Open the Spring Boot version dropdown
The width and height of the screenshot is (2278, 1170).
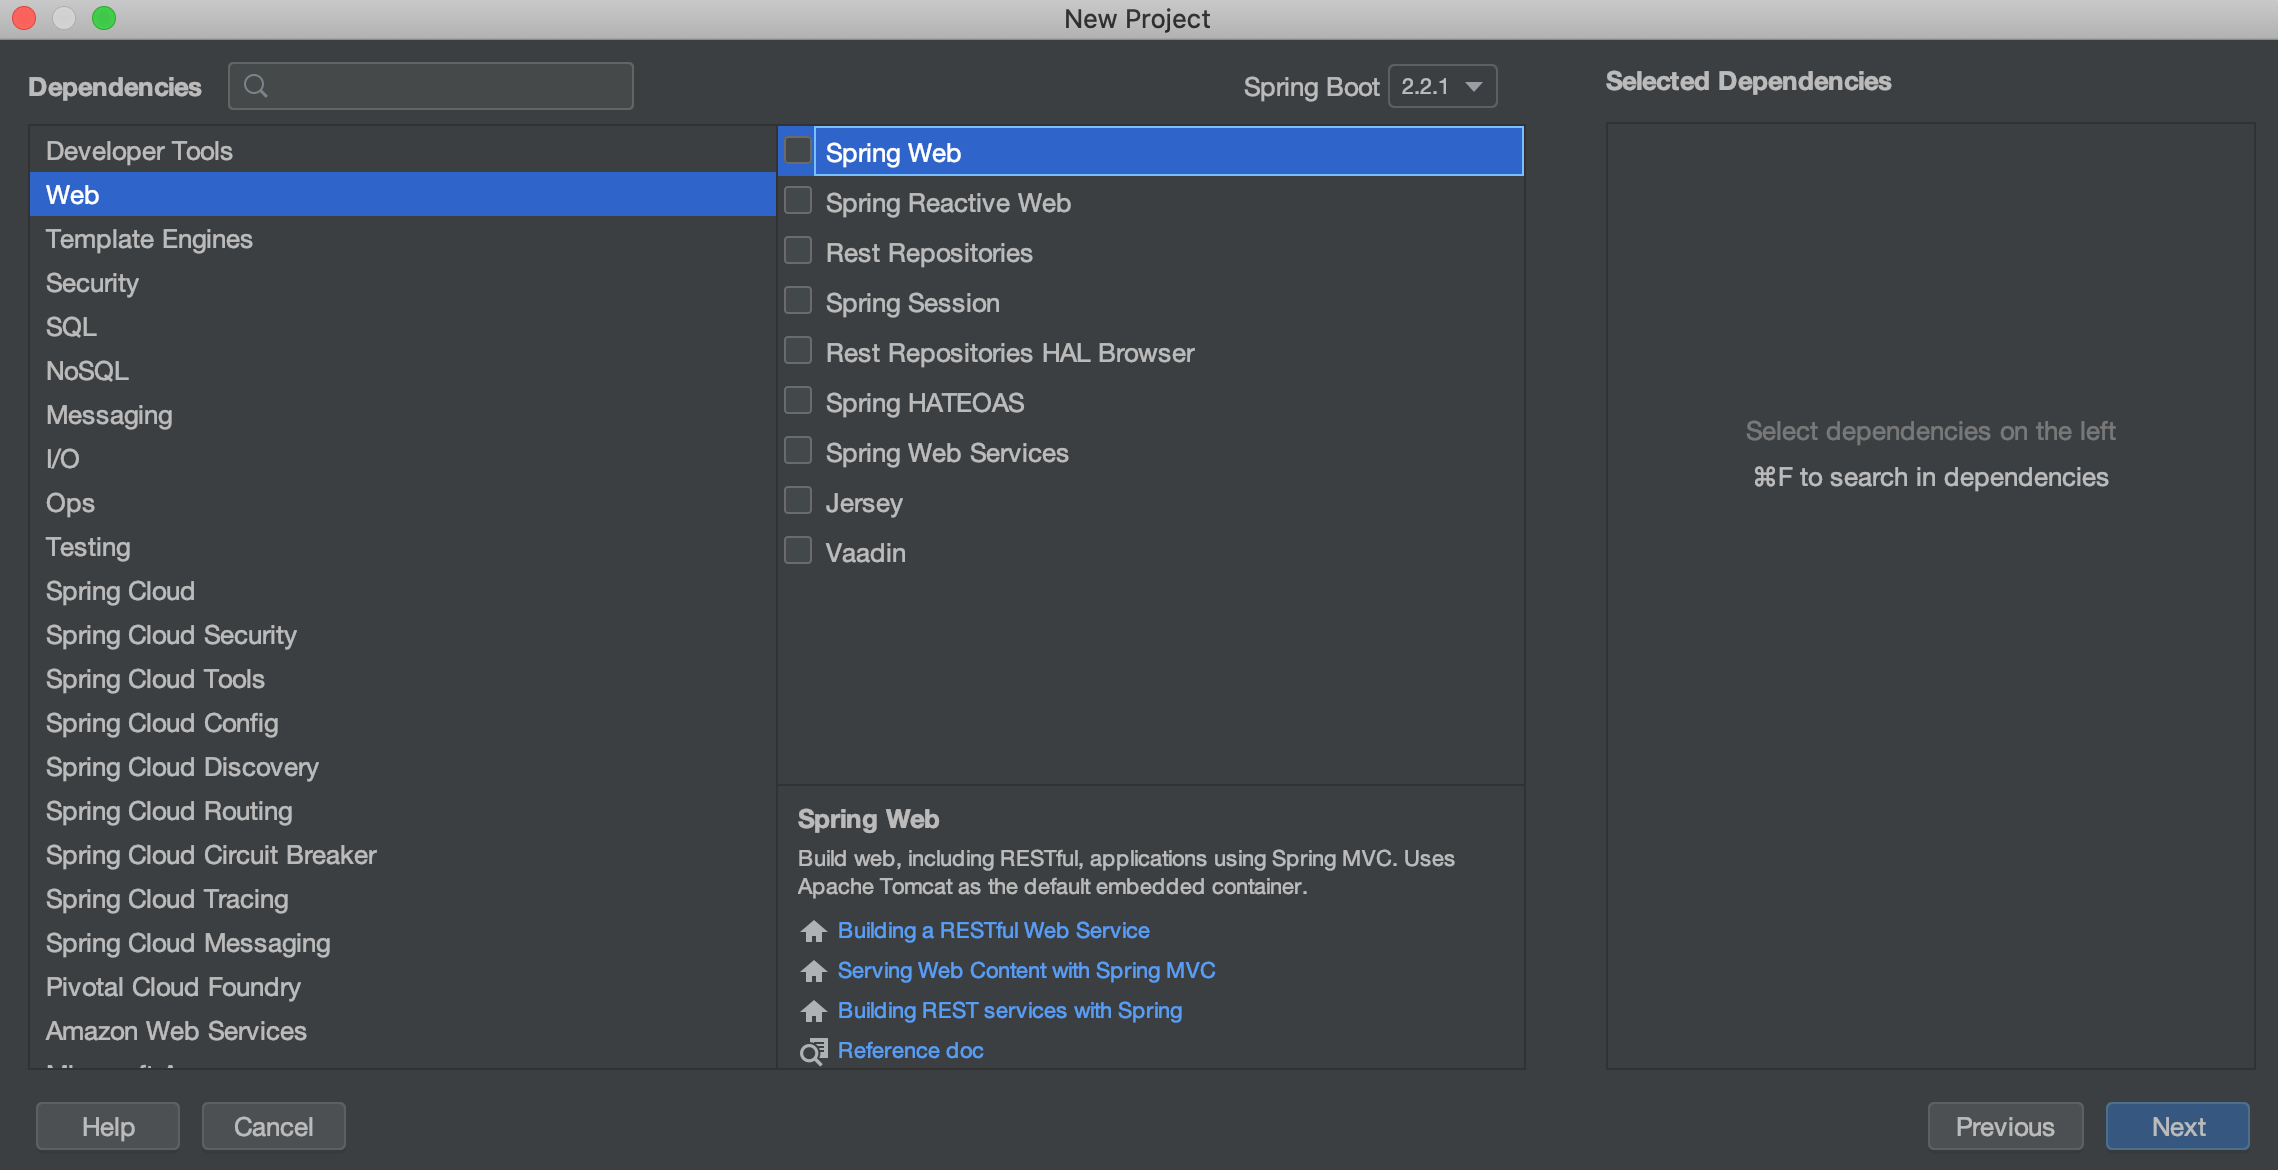(1442, 86)
